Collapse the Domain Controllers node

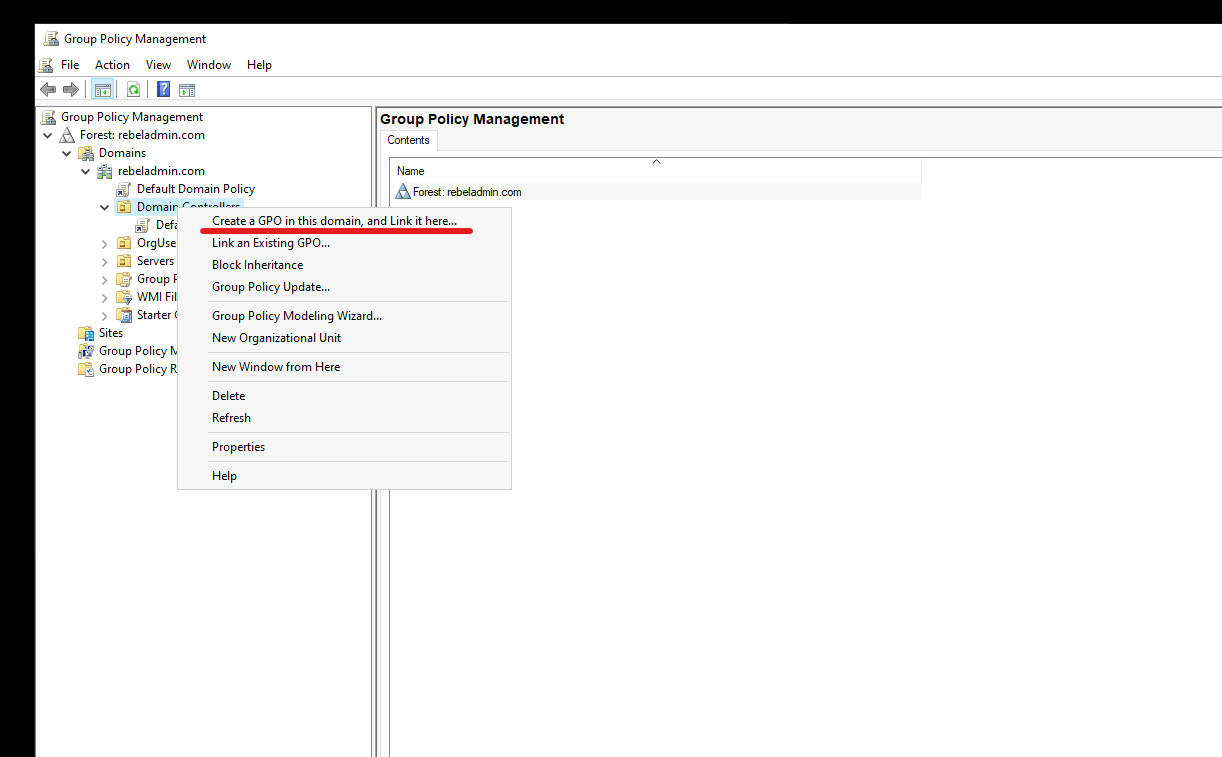pos(105,207)
